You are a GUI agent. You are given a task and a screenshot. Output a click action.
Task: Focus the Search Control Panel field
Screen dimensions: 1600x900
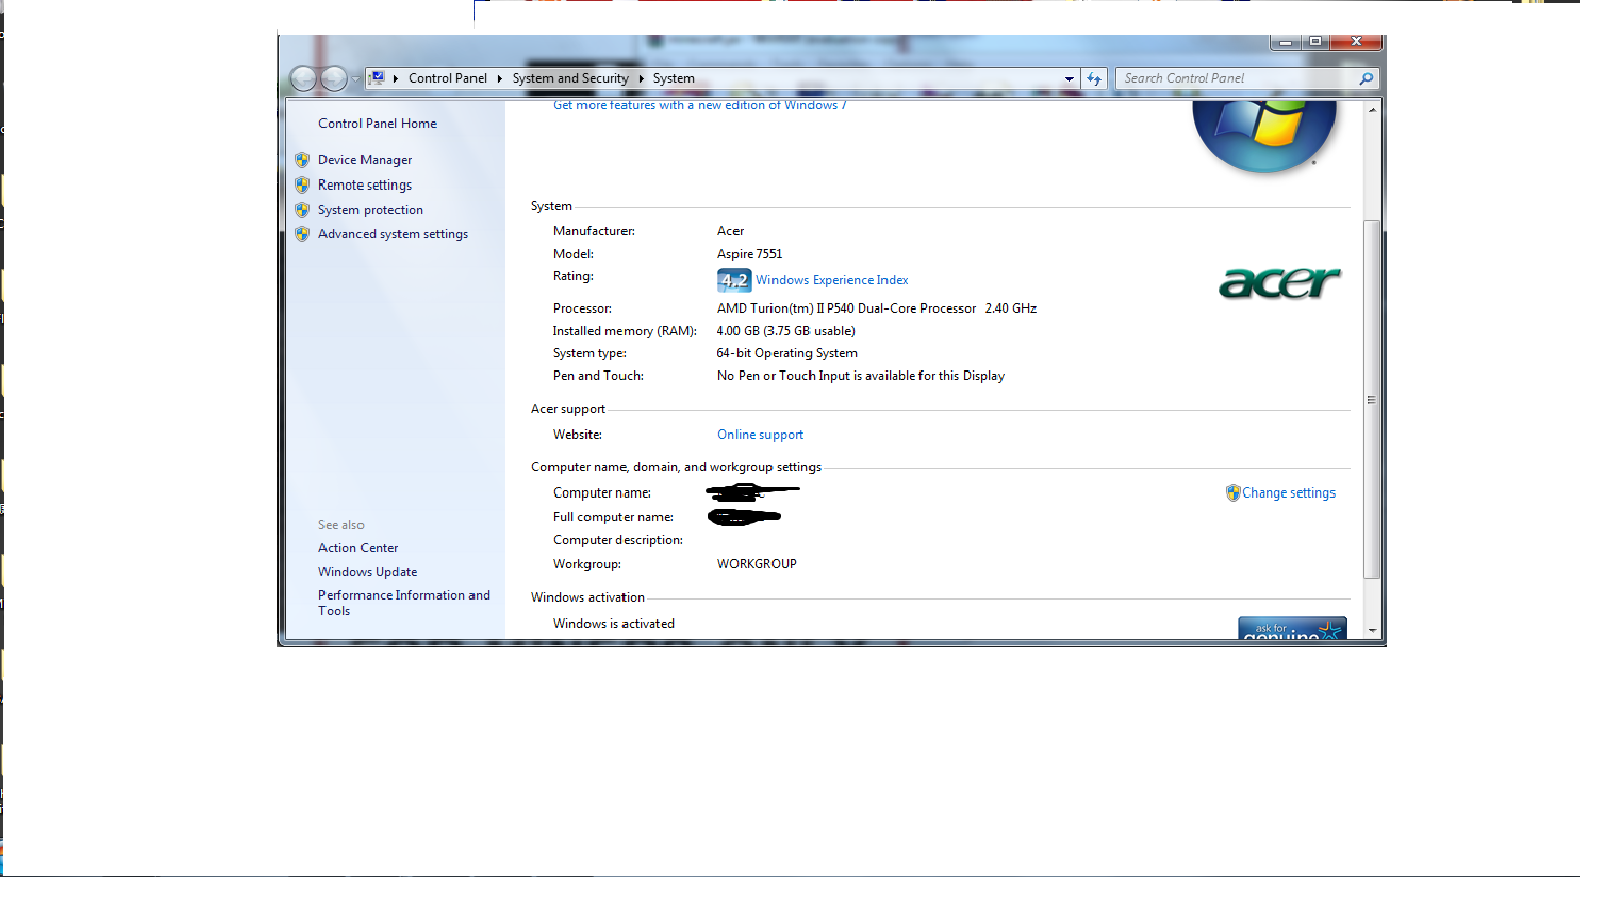tap(1235, 79)
